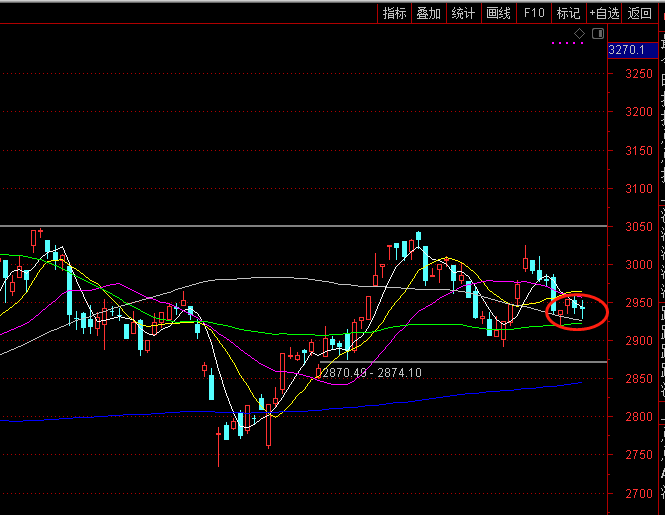Open F10 company info
665x515 pixels.
[534, 13]
